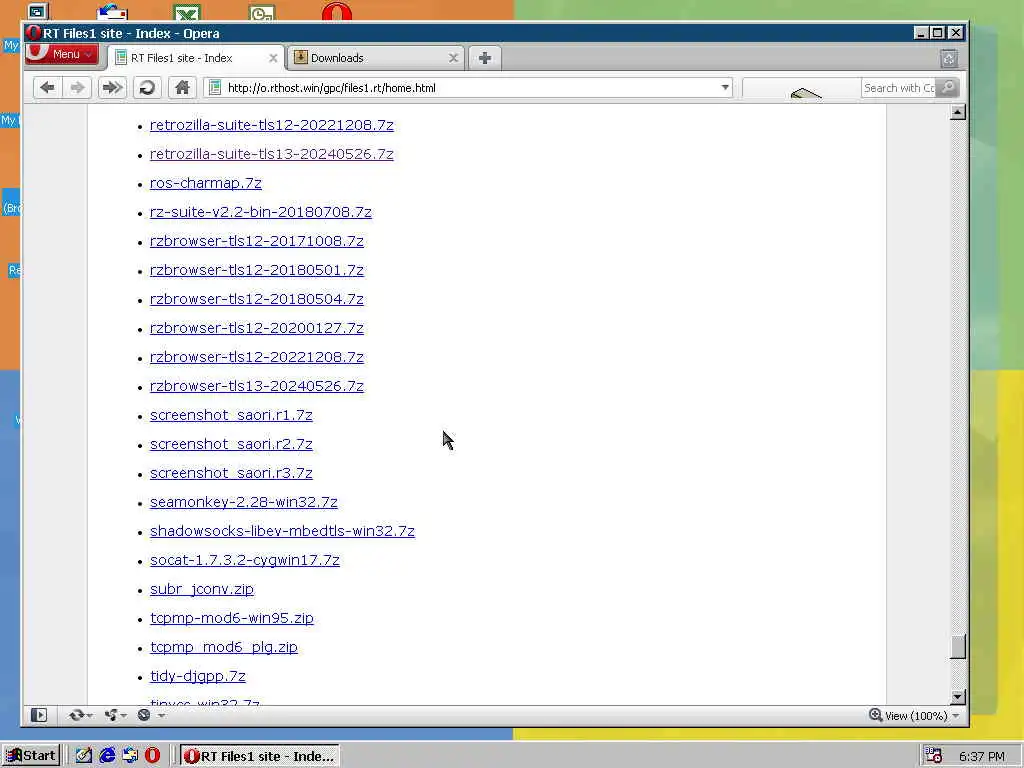Click the Search with field

click(899, 88)
